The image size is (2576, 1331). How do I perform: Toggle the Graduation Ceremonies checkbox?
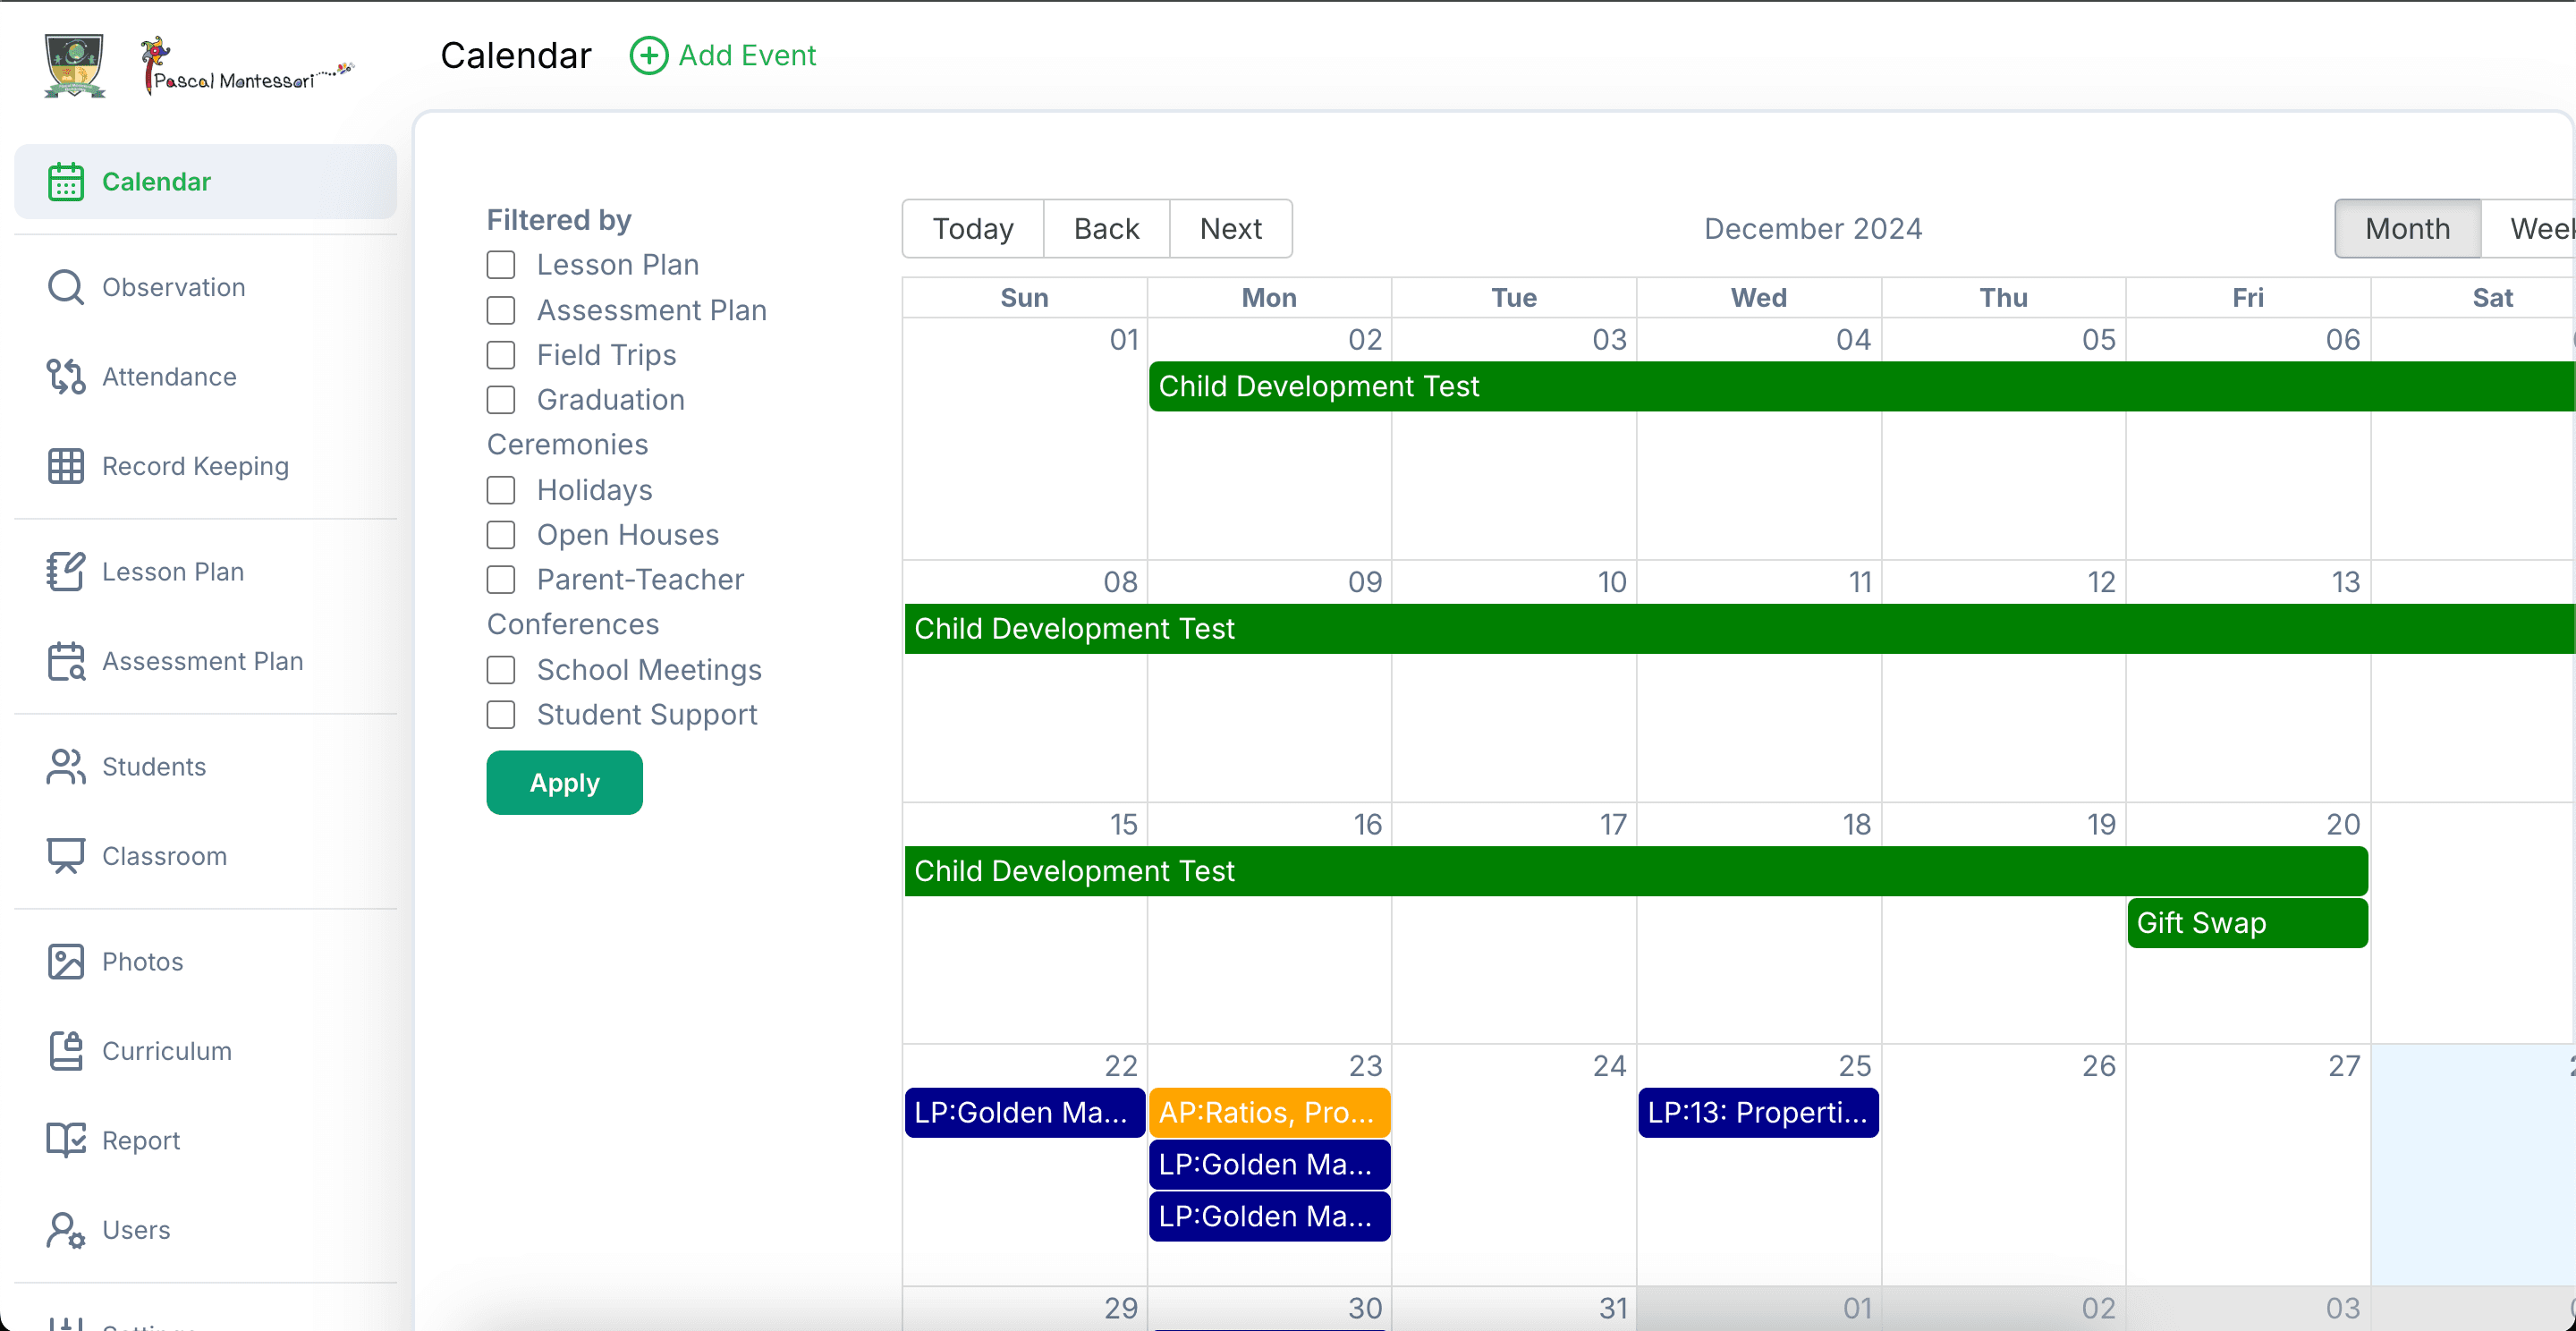pyautogui.click(x=501, y=400)
